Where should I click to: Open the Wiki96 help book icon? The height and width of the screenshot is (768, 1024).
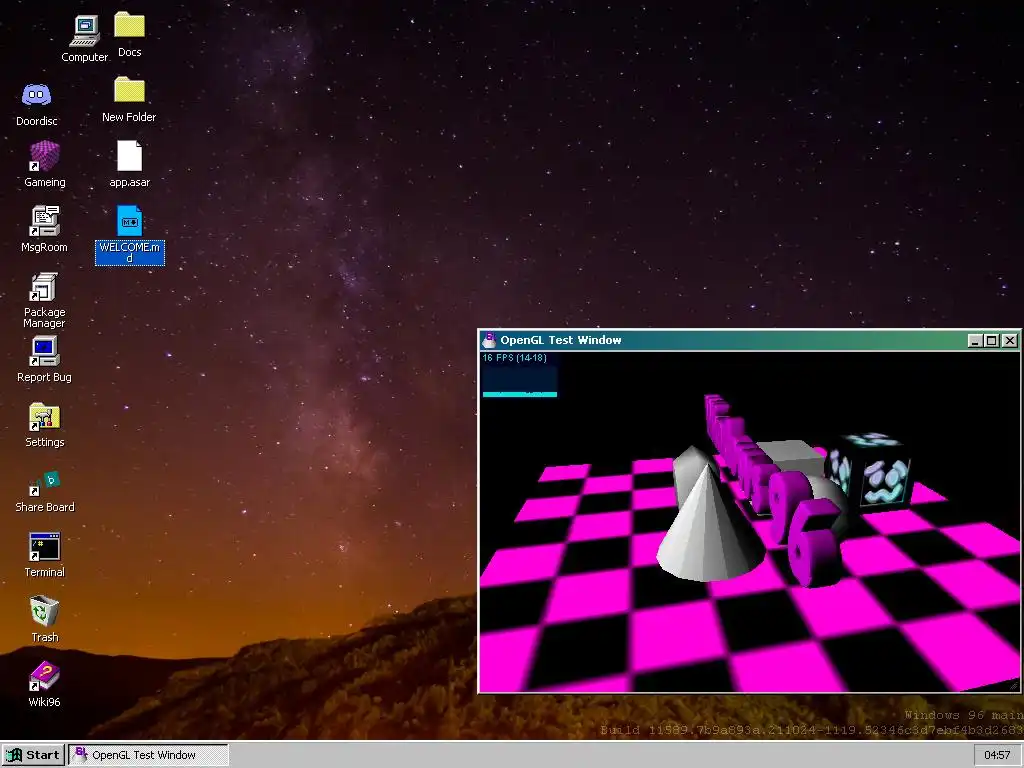pos(44,677)
